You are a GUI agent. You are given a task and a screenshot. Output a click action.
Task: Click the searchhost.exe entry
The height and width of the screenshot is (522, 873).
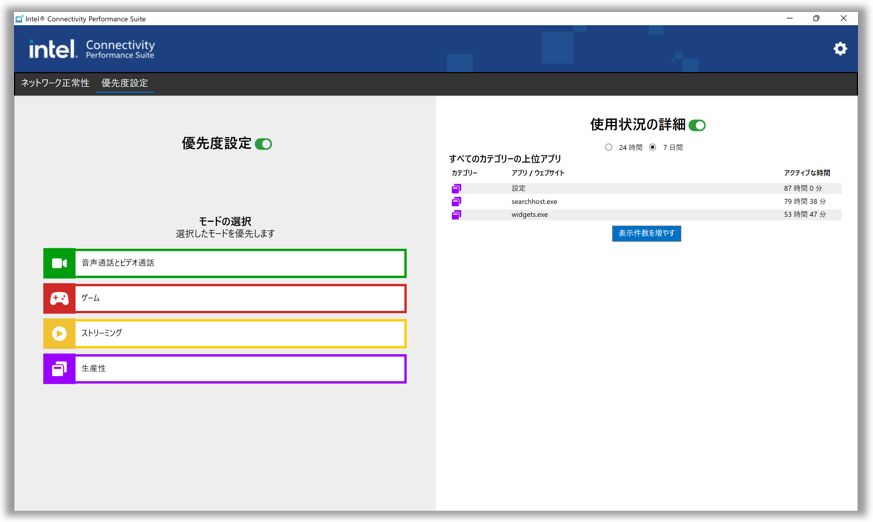click(534, 201)
